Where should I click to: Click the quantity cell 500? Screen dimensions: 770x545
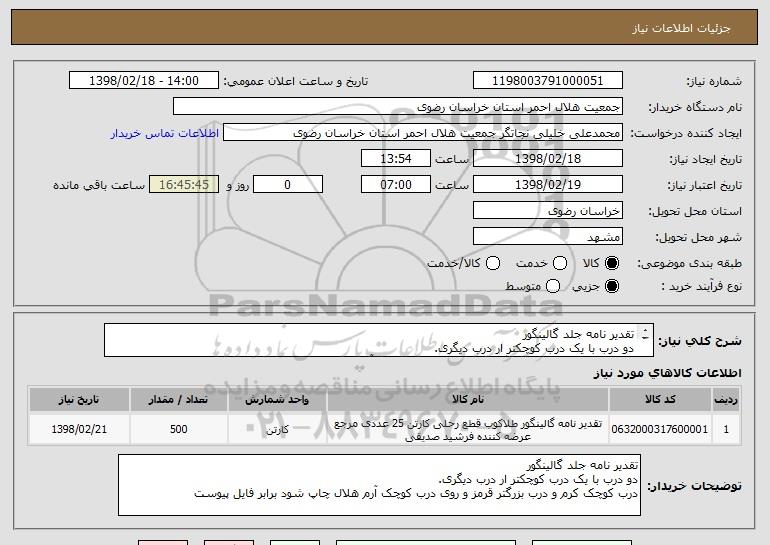179,429
